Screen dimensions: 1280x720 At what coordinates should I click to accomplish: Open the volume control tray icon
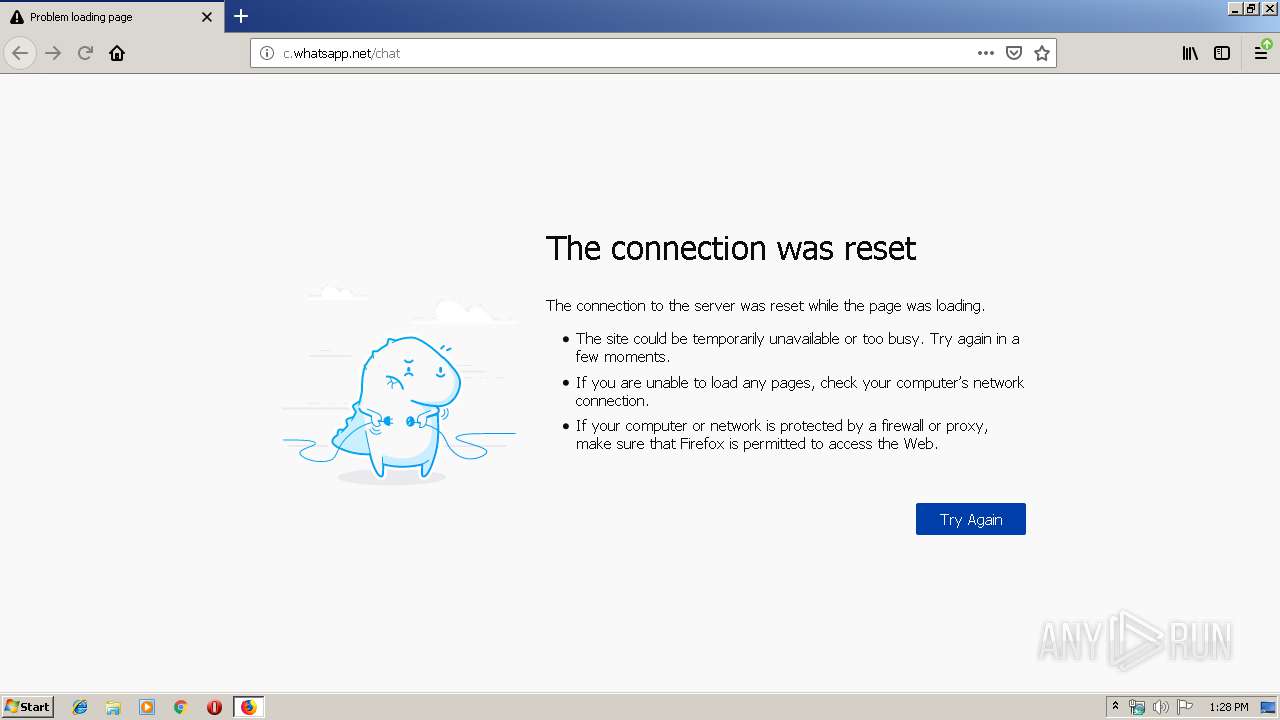tap(1161, 707)
